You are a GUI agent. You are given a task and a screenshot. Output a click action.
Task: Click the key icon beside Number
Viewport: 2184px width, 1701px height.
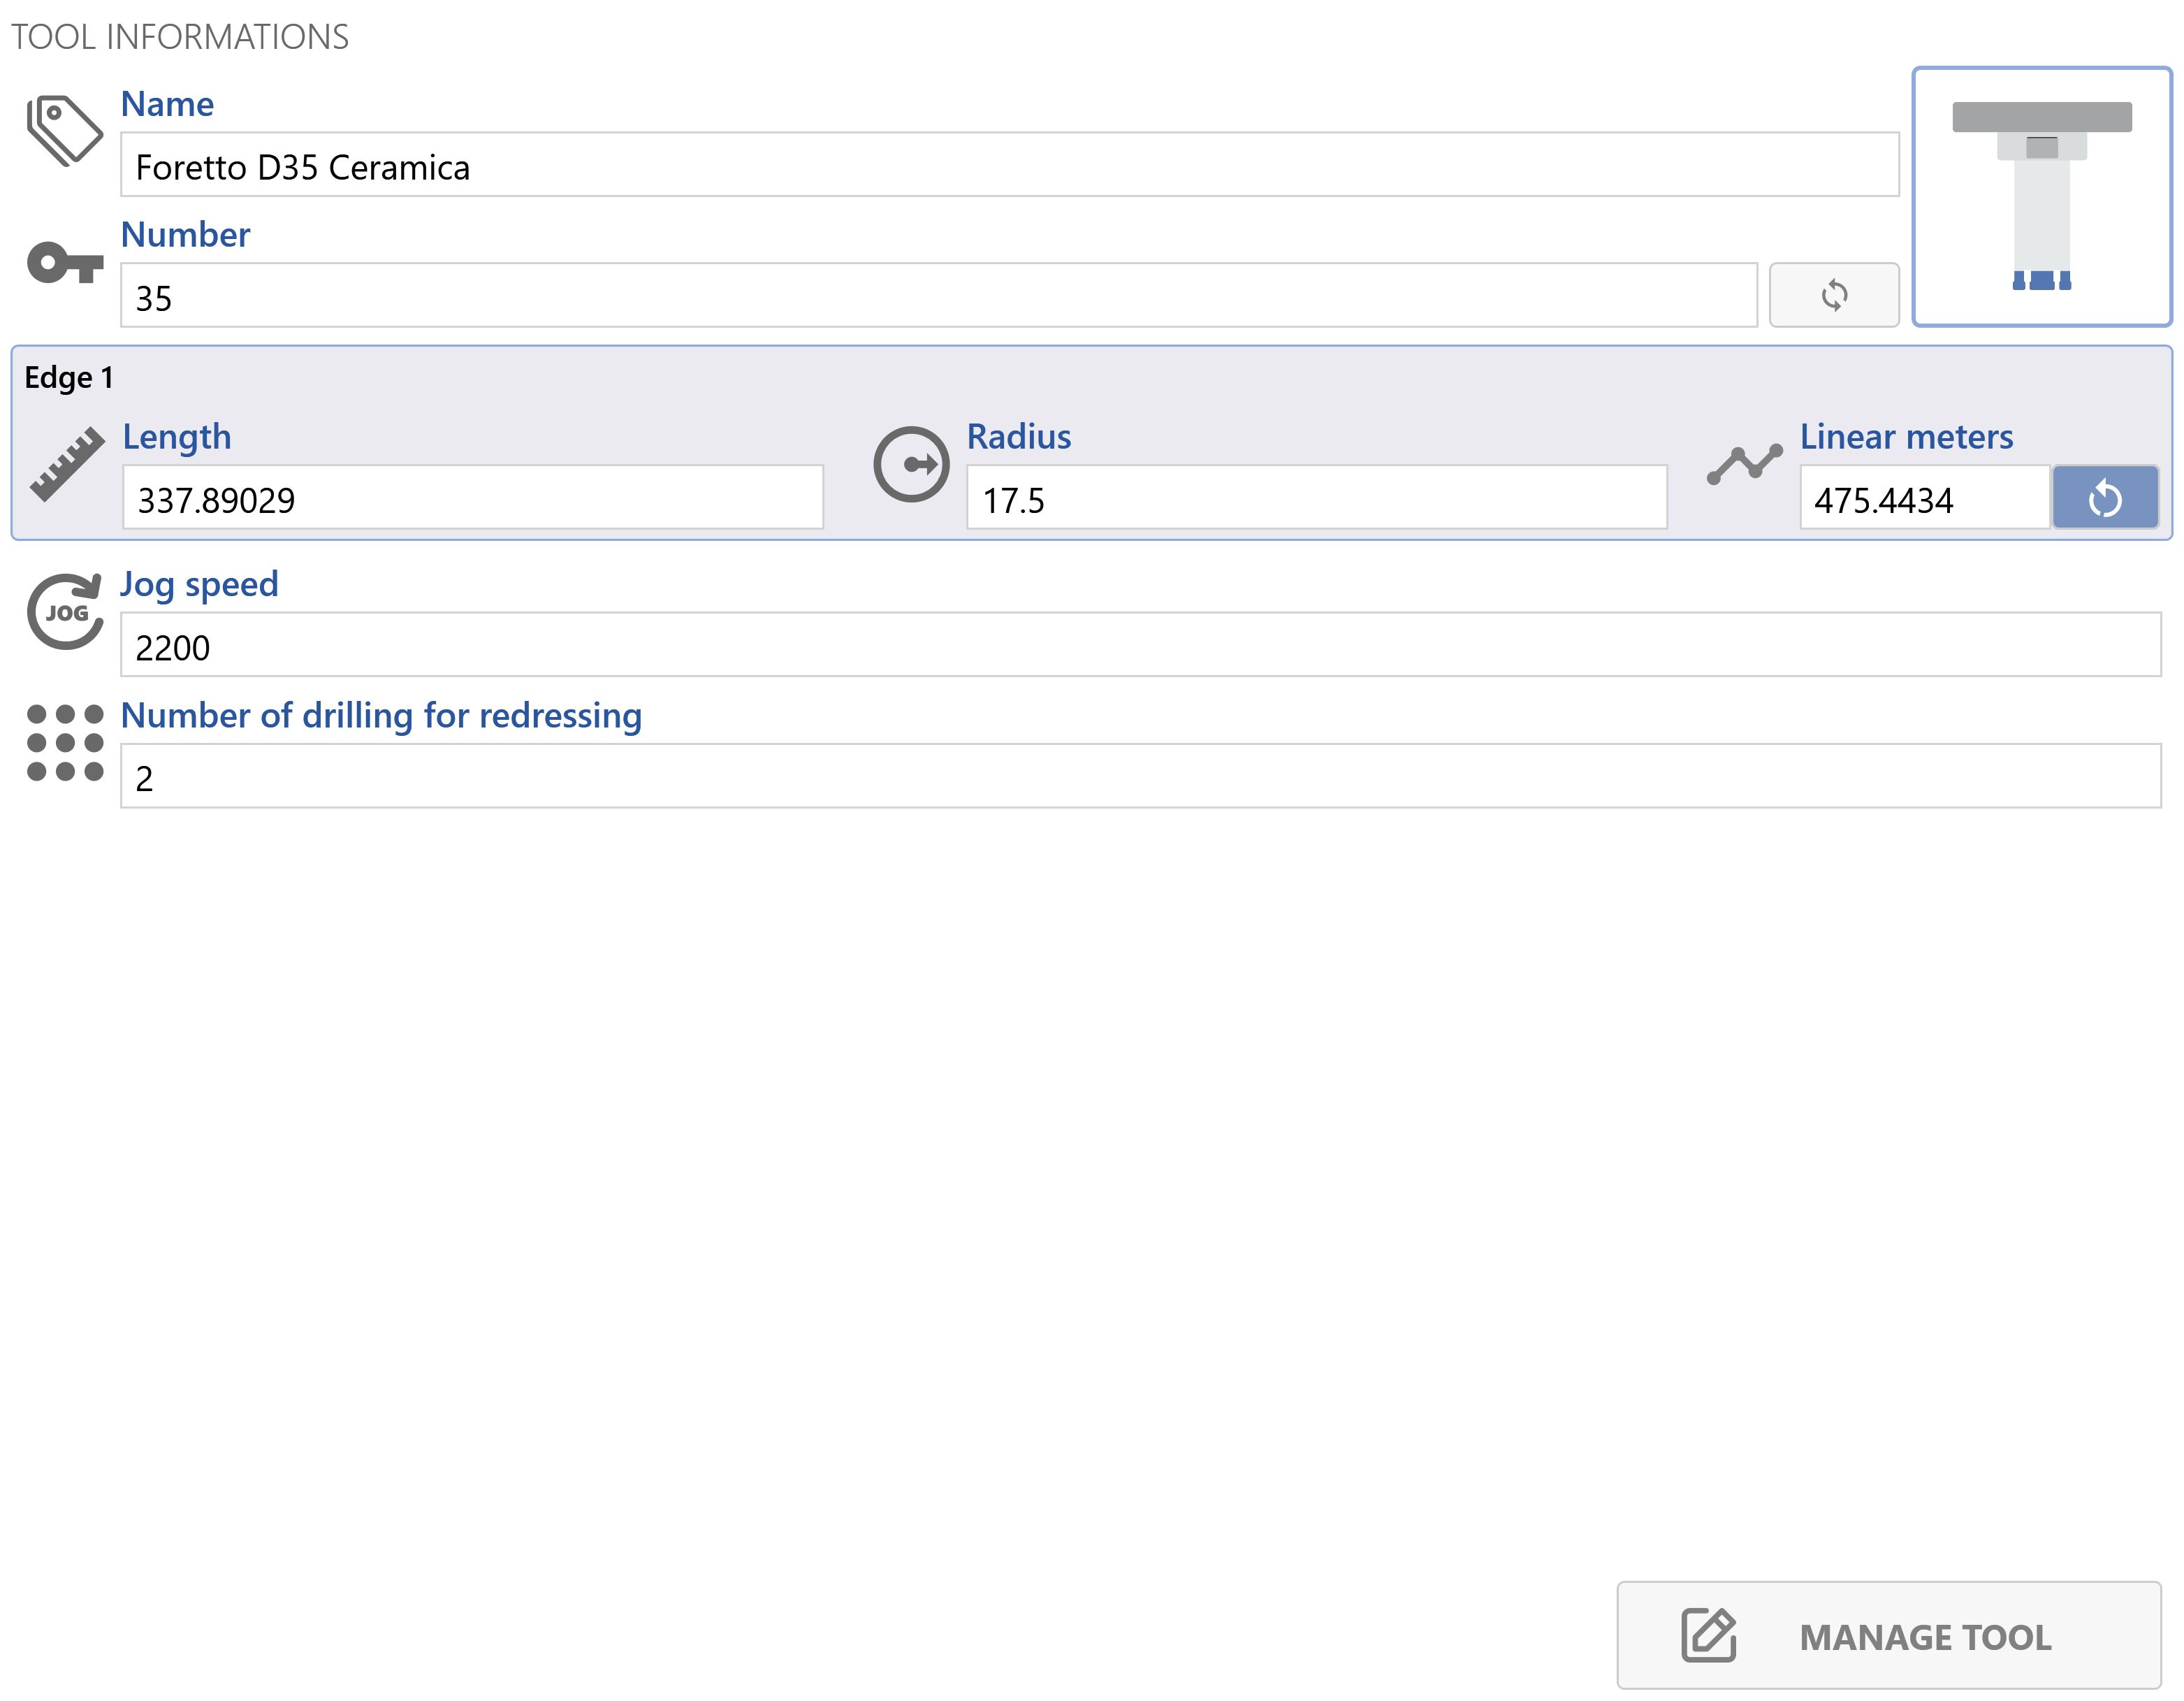point(65,263)
